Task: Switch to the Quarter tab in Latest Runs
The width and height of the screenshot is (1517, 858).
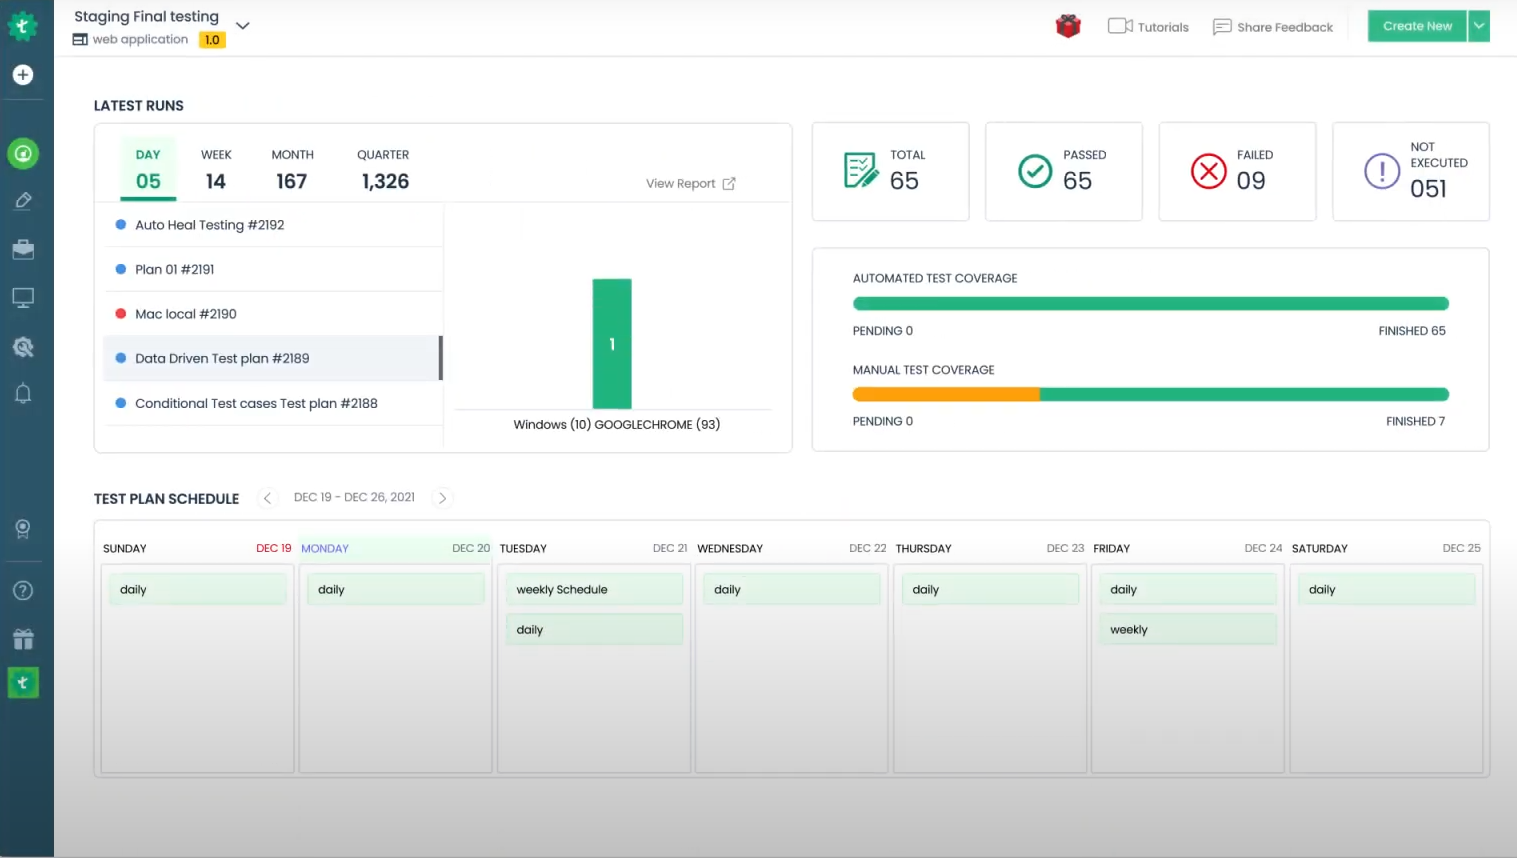Action: (384, 169)
